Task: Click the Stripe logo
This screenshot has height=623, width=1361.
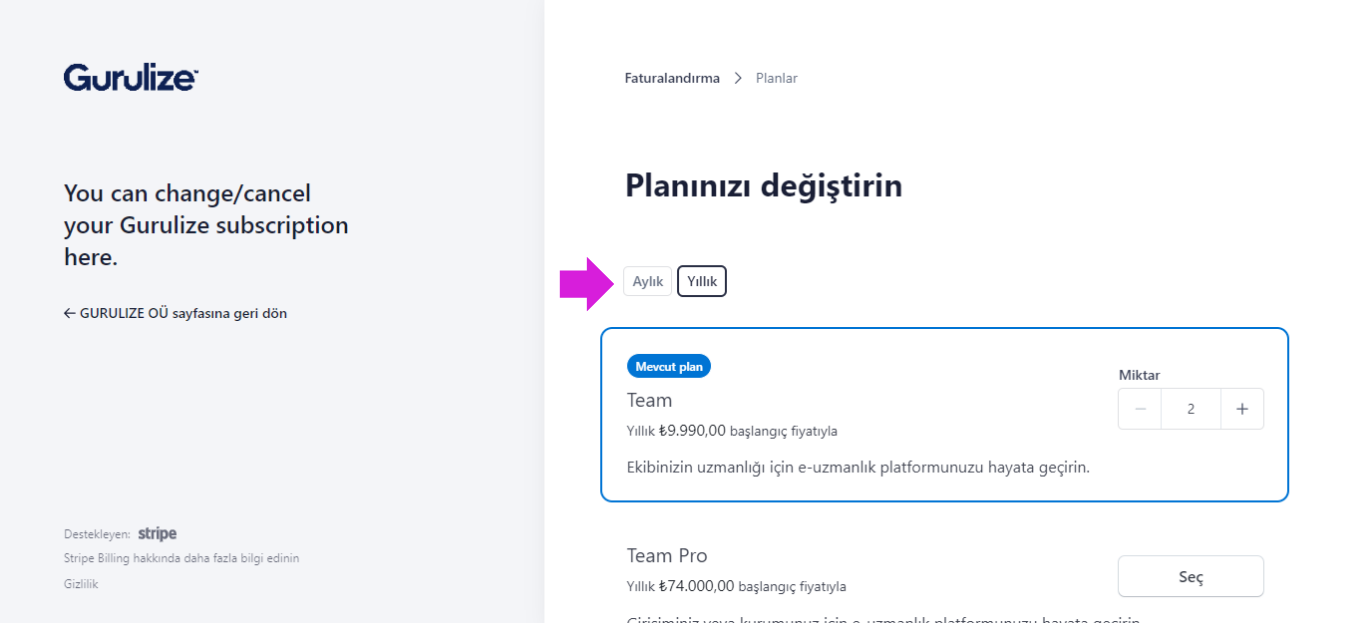Action: (x=157, y=534)
